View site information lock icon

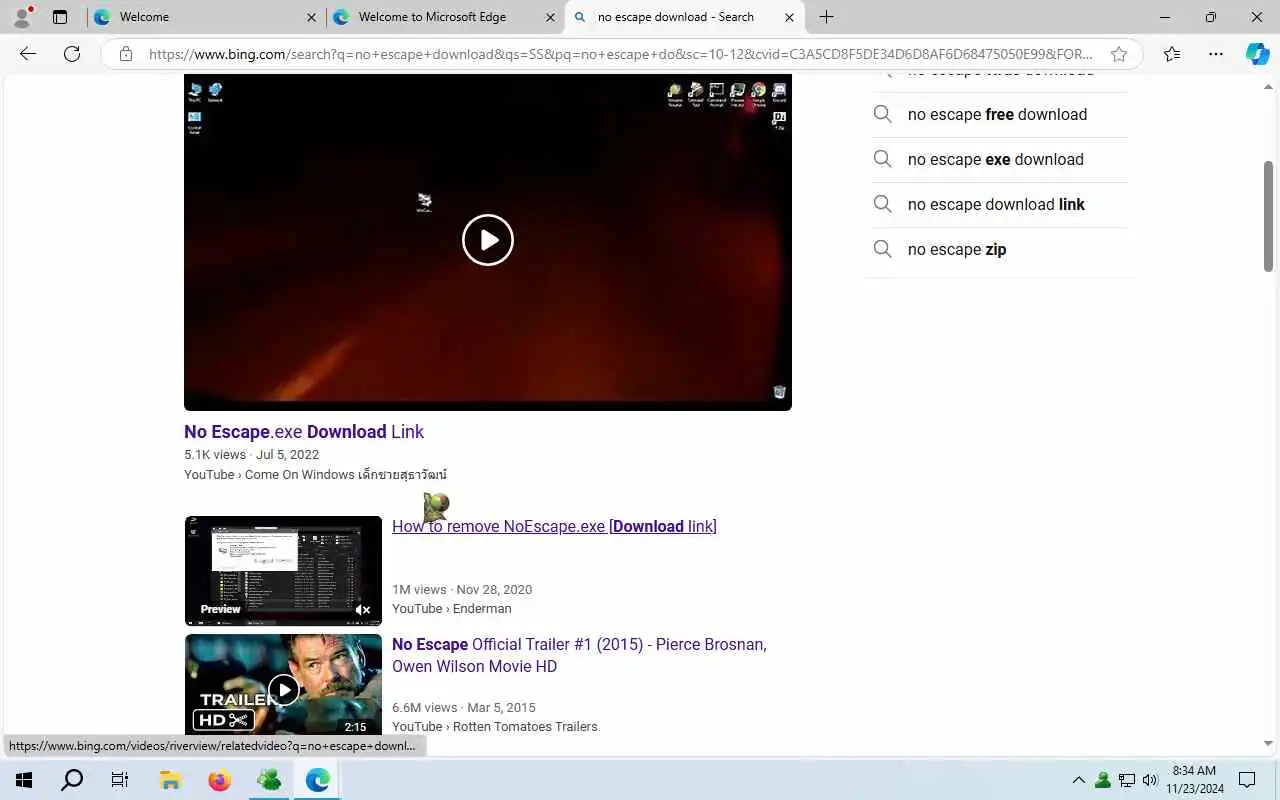(126, 54)
